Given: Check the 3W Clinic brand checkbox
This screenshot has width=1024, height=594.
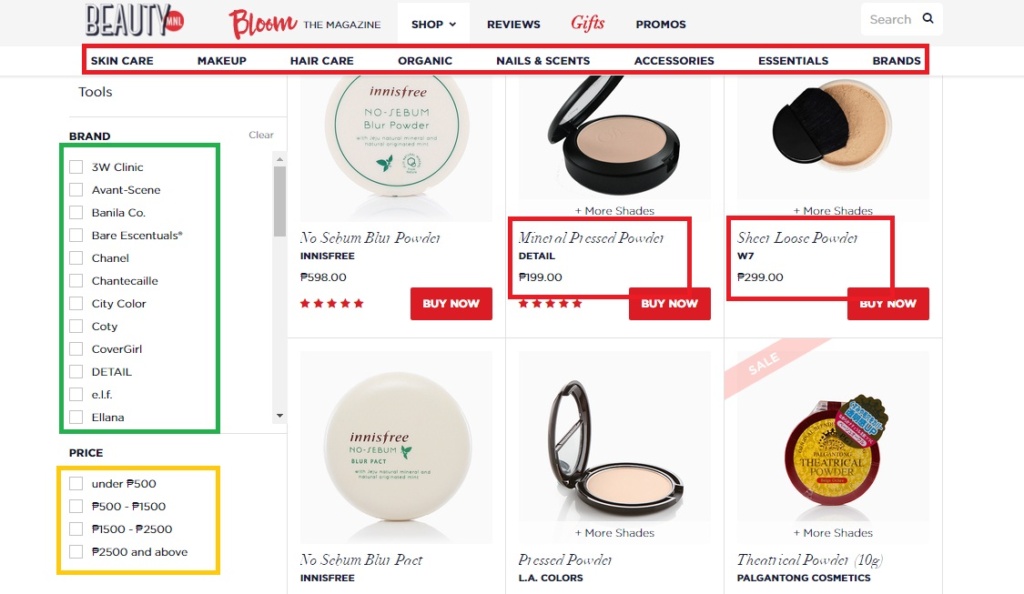Looking at the screenshot, I should pyautogui.click(x=76, y=167).
